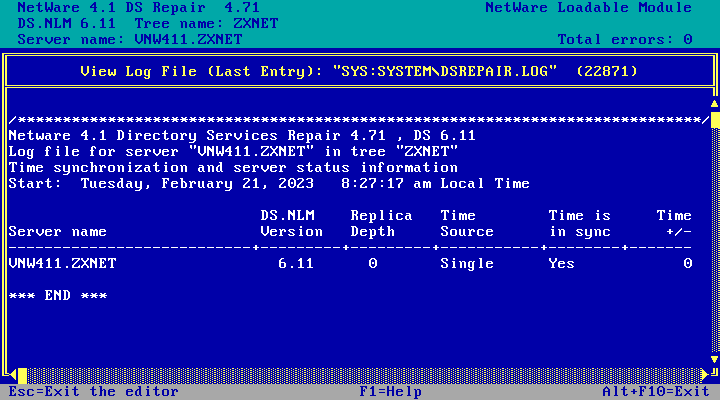Click 'NetWare Loadable Module' text

point(589,8)
